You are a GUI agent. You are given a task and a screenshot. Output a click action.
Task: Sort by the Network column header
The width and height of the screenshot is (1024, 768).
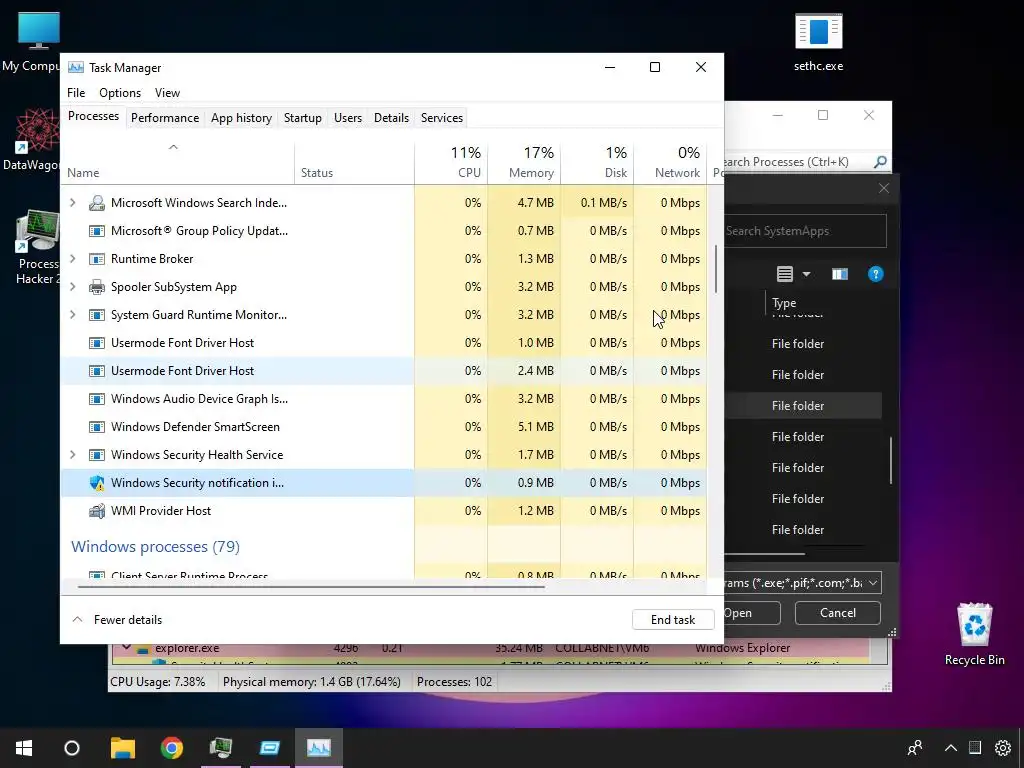pyautogui.click(x=670, y=163)
